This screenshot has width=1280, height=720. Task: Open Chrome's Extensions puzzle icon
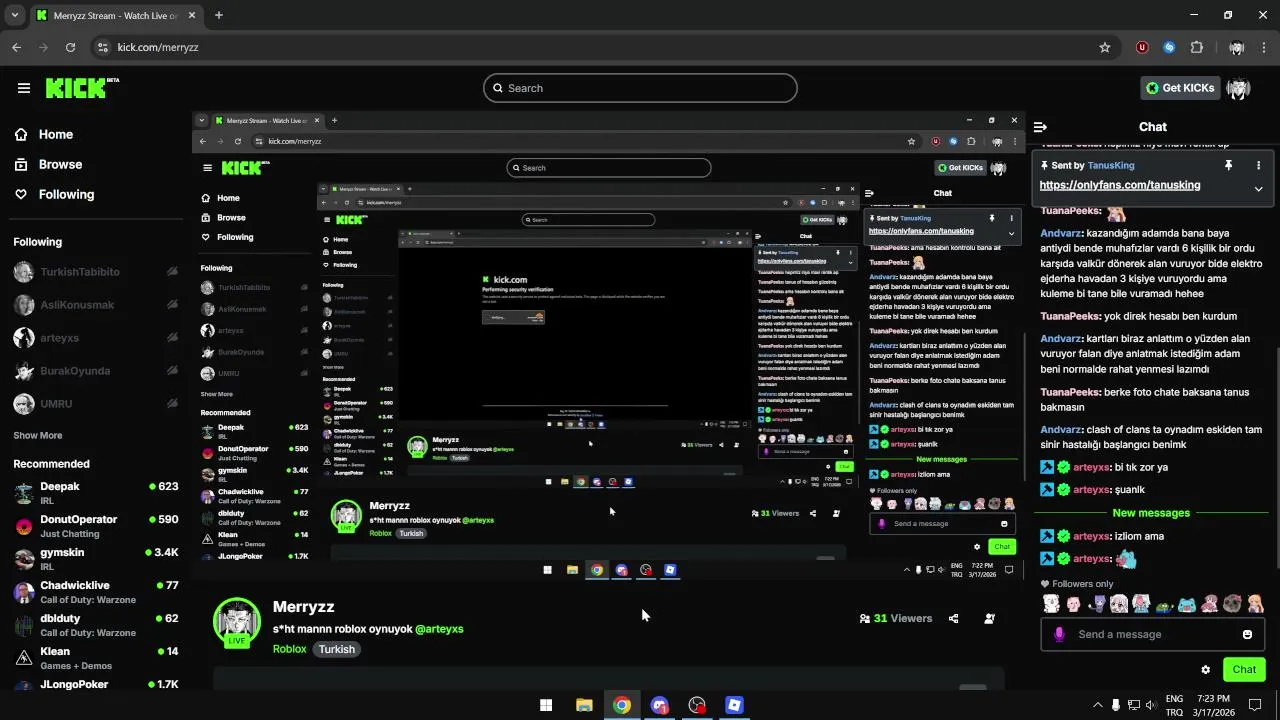(1197, 47)
